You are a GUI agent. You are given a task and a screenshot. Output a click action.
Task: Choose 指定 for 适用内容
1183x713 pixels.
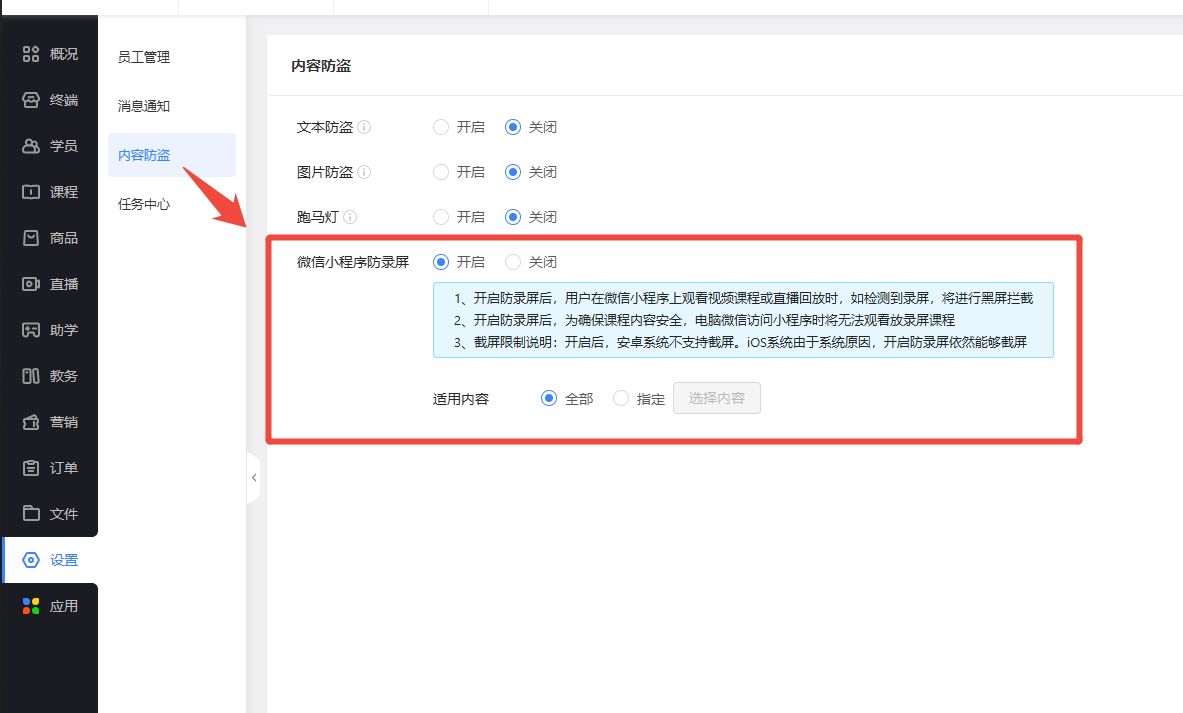point(621,398)
